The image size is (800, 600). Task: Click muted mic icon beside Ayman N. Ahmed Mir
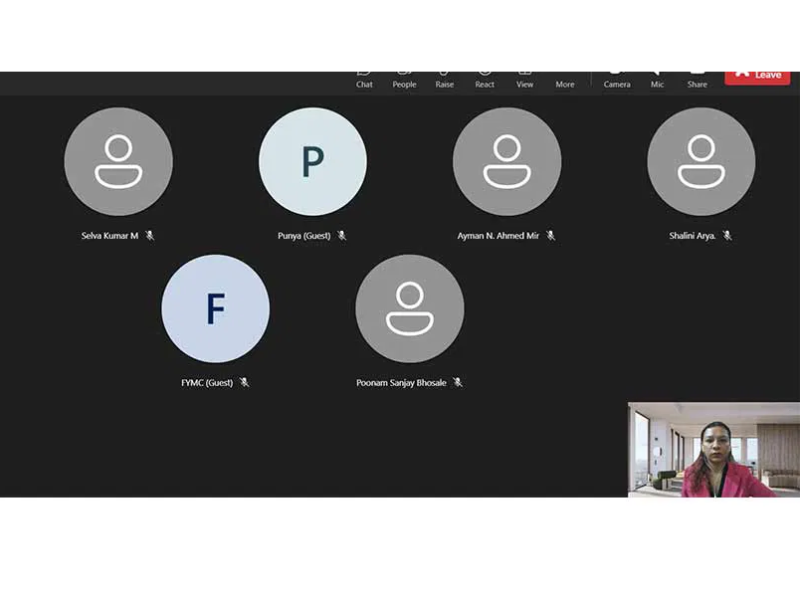tap(551, 235)
